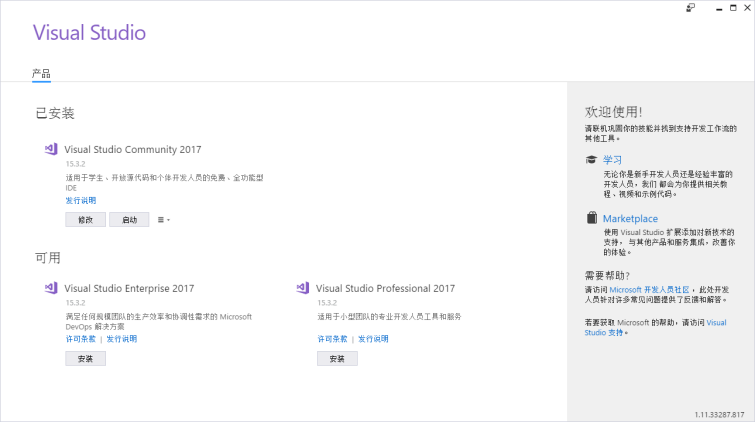The image size is (755, 422).
Task: Open Visual Studio 支持 link
Action: [655, 328]
